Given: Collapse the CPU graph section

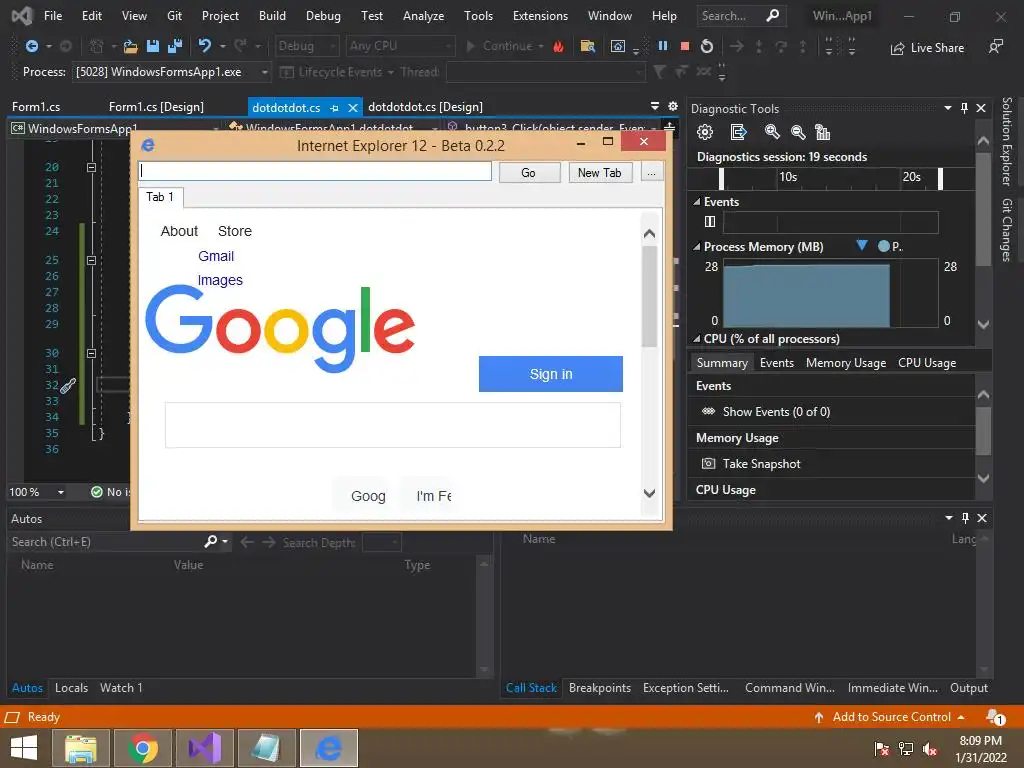Looking at the screenshot, I should pos(696,339).
